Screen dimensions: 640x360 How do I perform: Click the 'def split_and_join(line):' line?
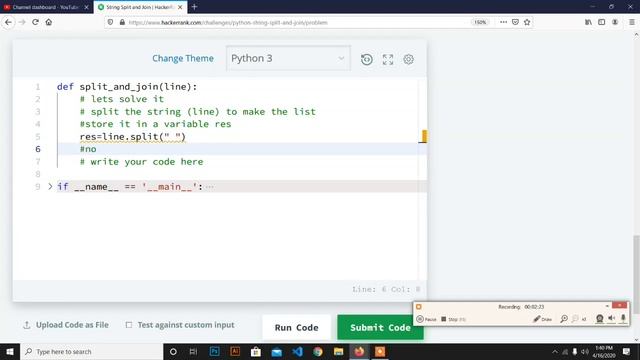pyautogui.click(x=127, y=87)
